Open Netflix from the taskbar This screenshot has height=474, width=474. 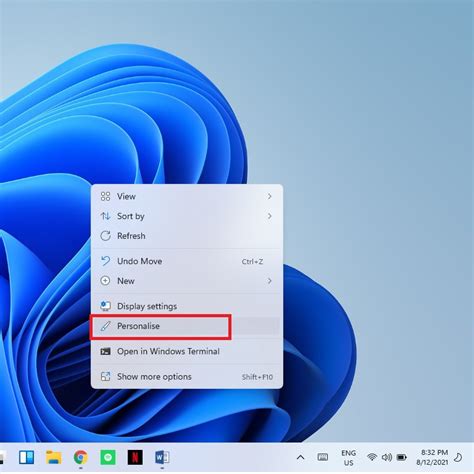pyautogui.click(x=135, y=457)
